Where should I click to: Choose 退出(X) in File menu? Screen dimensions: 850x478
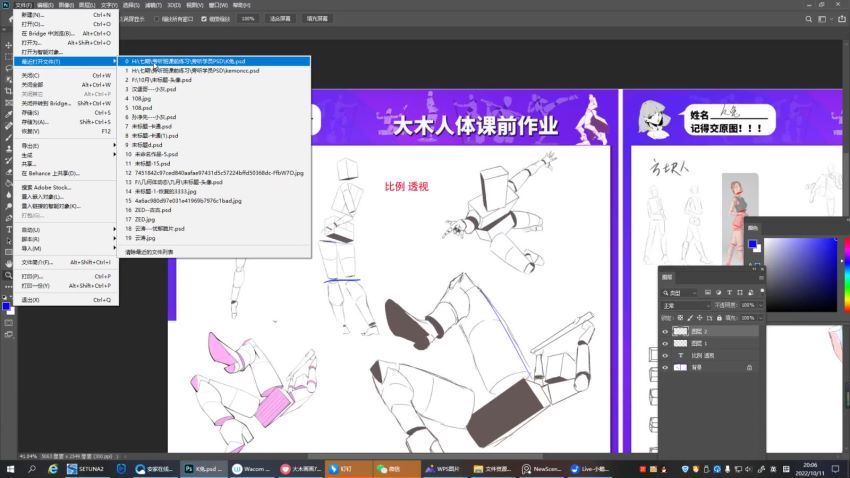(66, 300)
